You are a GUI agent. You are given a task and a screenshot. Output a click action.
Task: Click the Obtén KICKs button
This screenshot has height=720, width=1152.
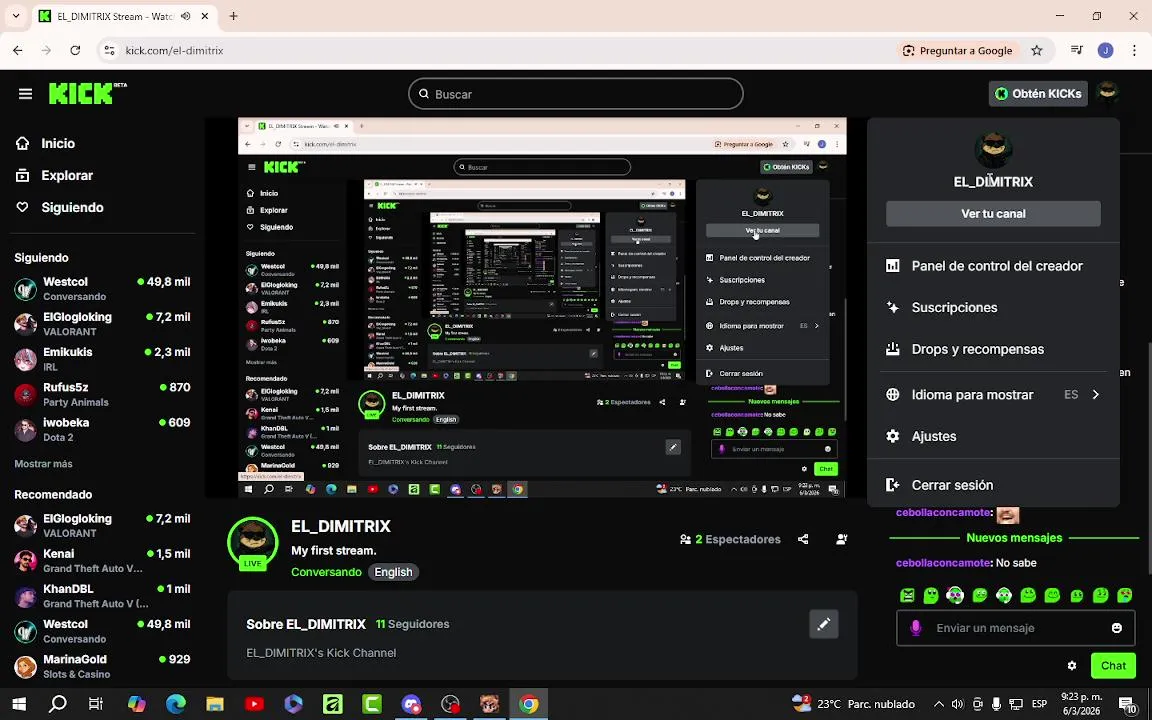(x=1037, y=93)
